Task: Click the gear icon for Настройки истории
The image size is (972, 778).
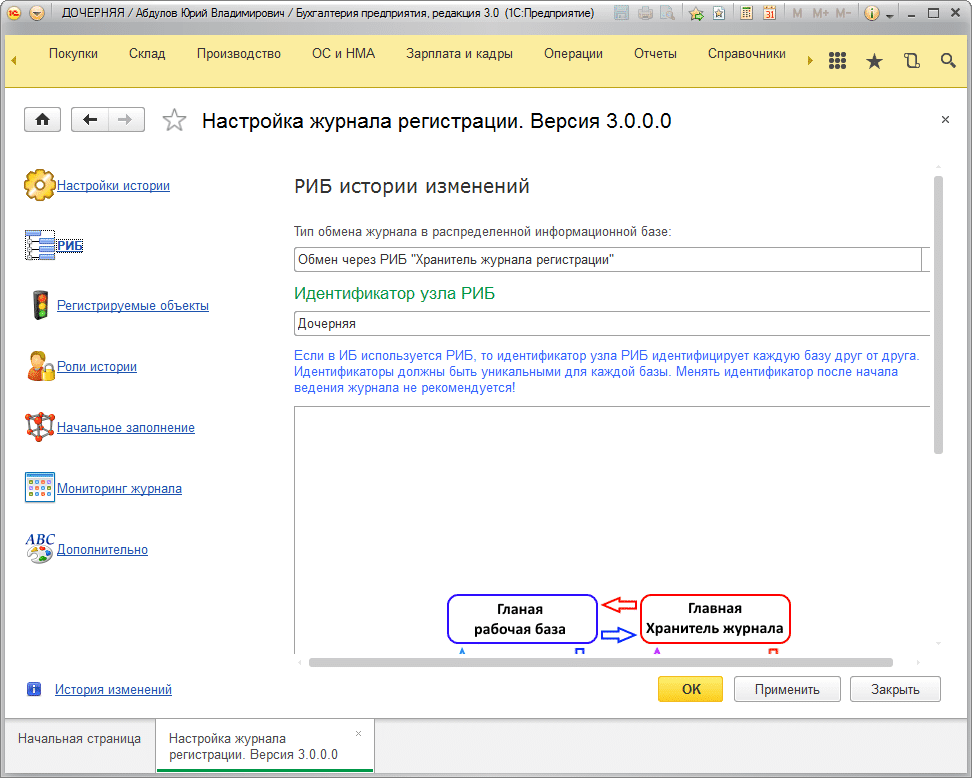Action: click(x=39, y=185)
